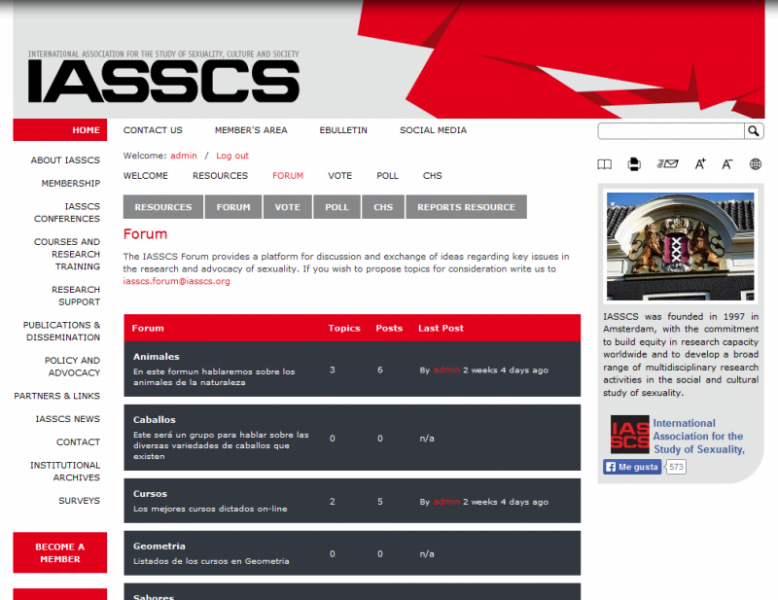
Task: Open MEMBER'S AREA in top navigation
Action: [251, 130]
